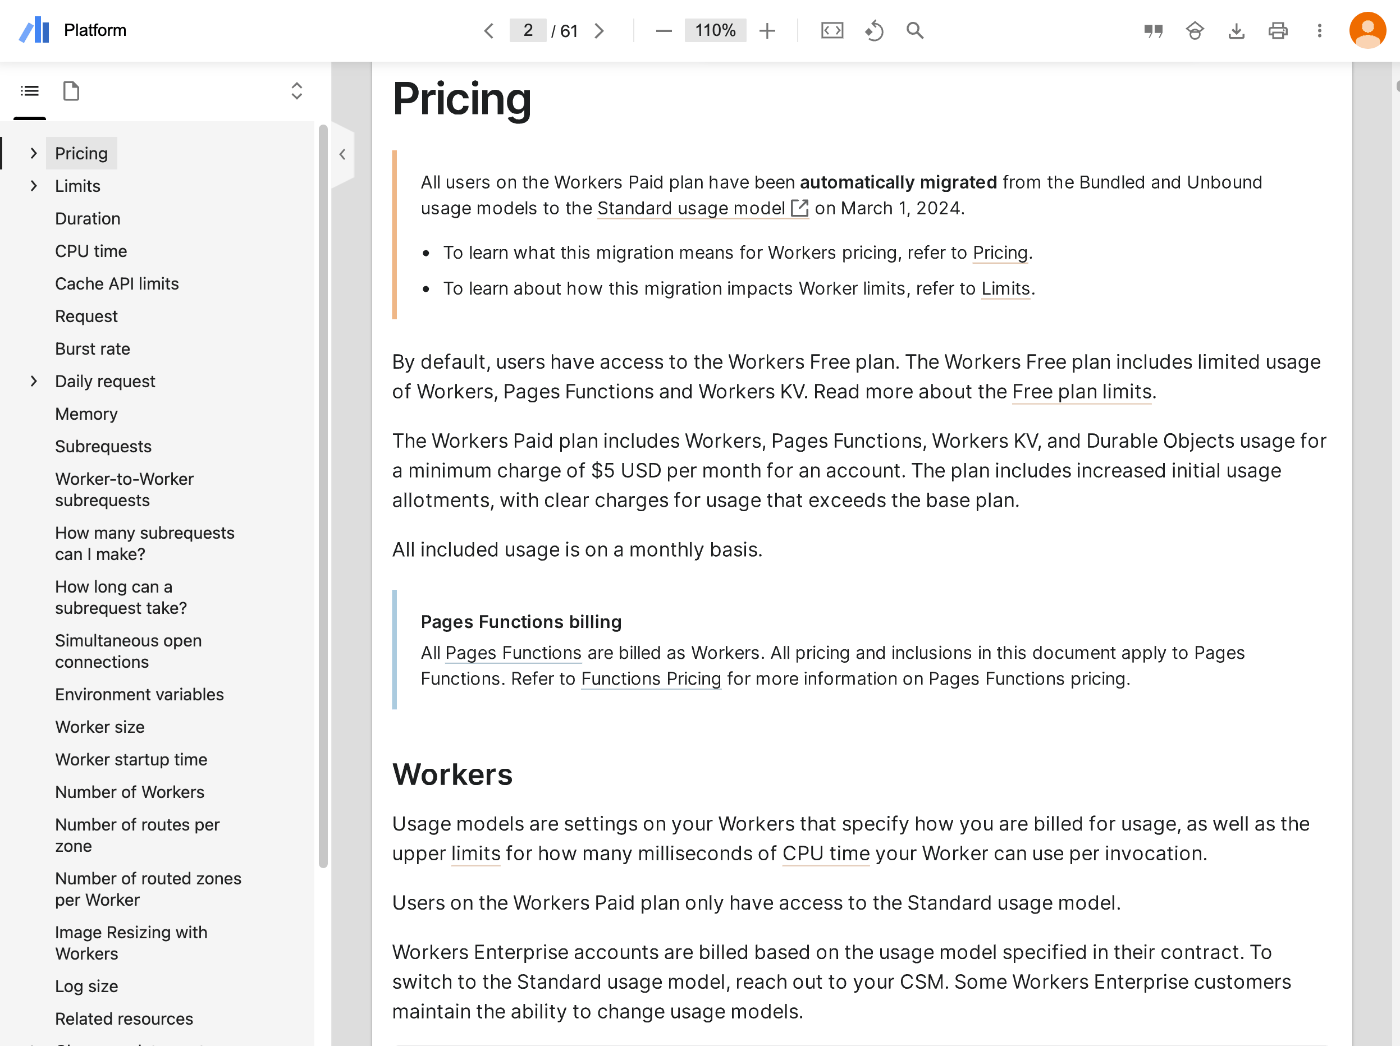Collapse the sidebar panel handle
This screenshot has width=1400, height=1046.
[x=342, y=154]
